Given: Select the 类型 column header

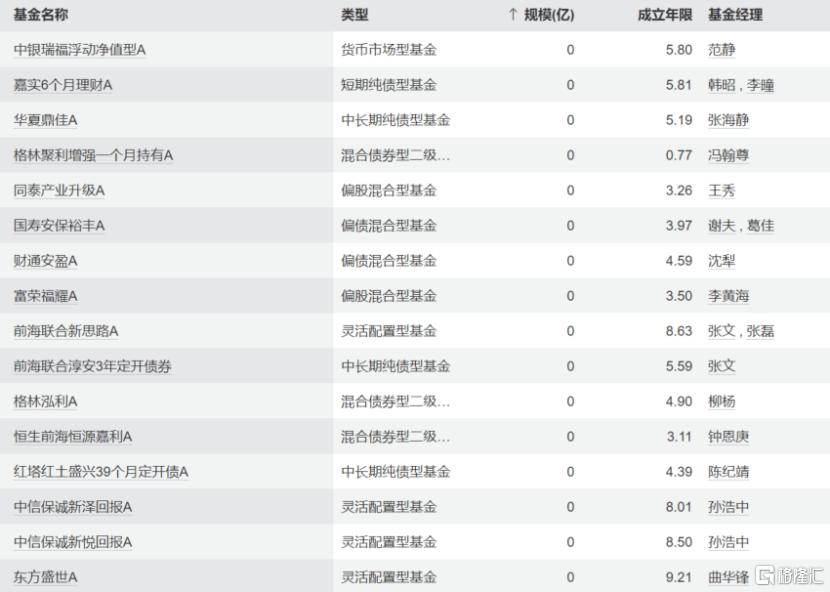Looking at the screenshot, I should pyautogui.click(x=355, y=15).
